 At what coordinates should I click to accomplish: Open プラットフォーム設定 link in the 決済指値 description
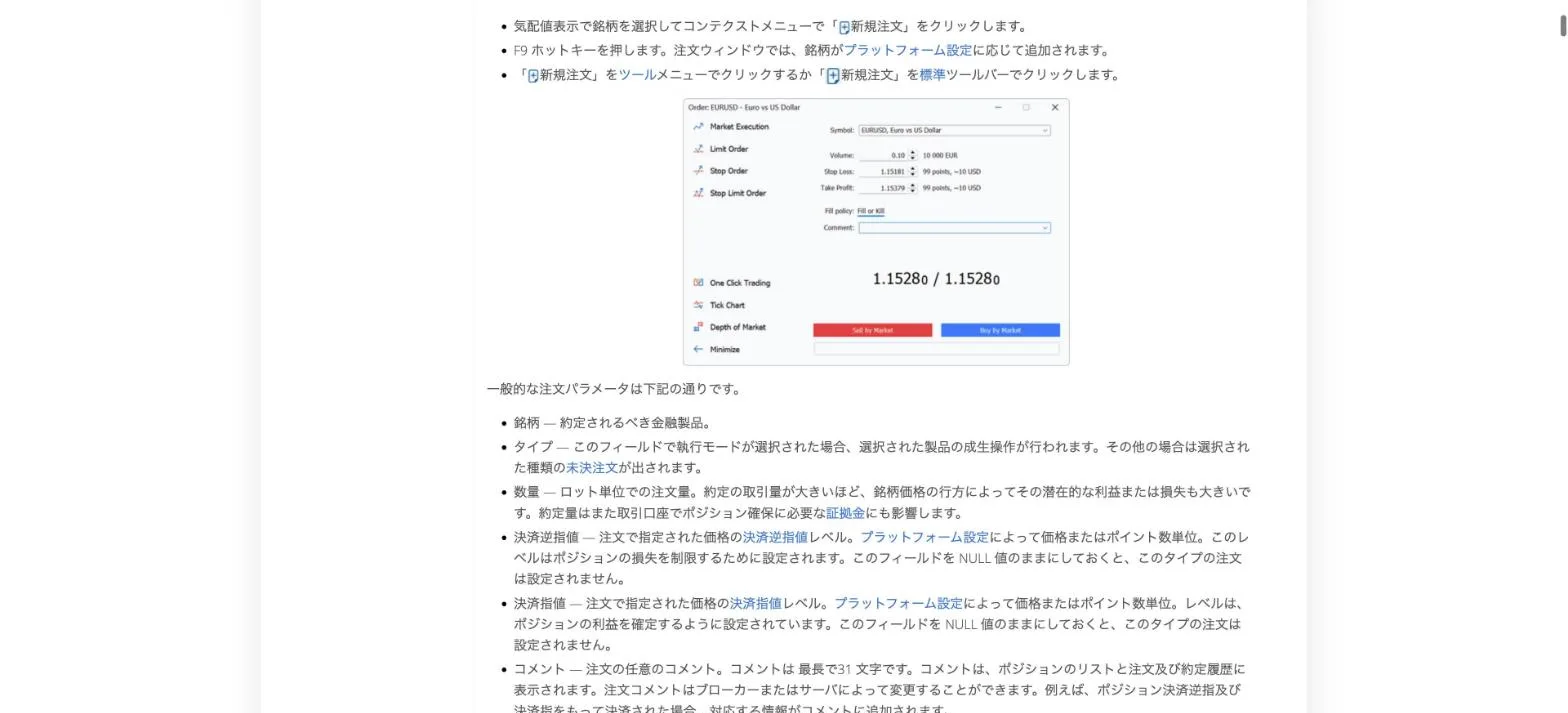click(898, 604)
